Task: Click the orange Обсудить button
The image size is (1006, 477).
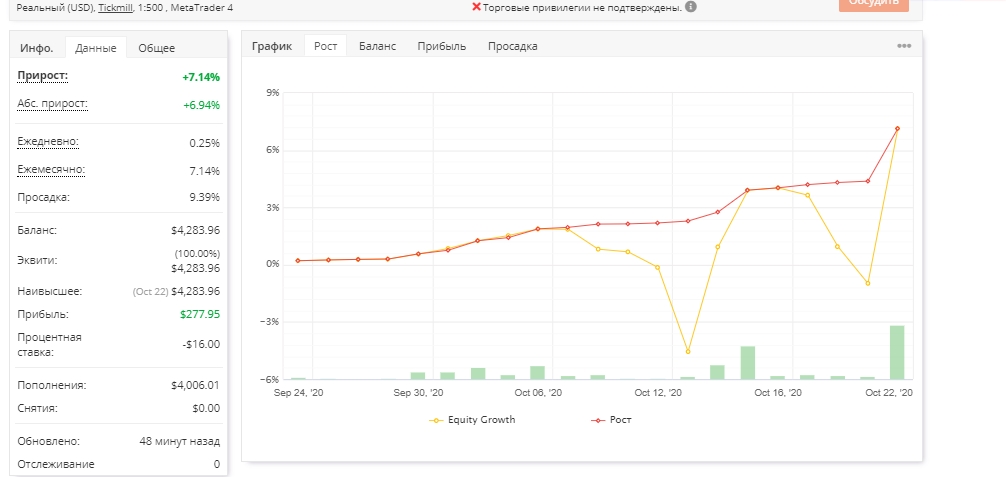Action: [874, 4]
